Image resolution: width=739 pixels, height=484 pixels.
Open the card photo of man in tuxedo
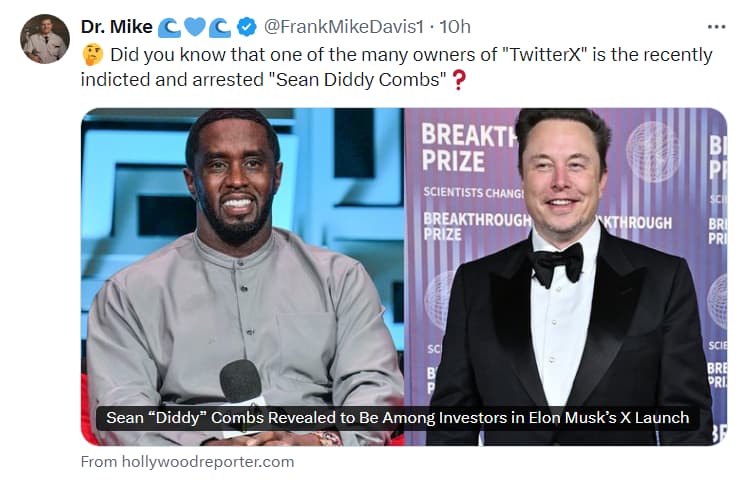pos(566,277)
